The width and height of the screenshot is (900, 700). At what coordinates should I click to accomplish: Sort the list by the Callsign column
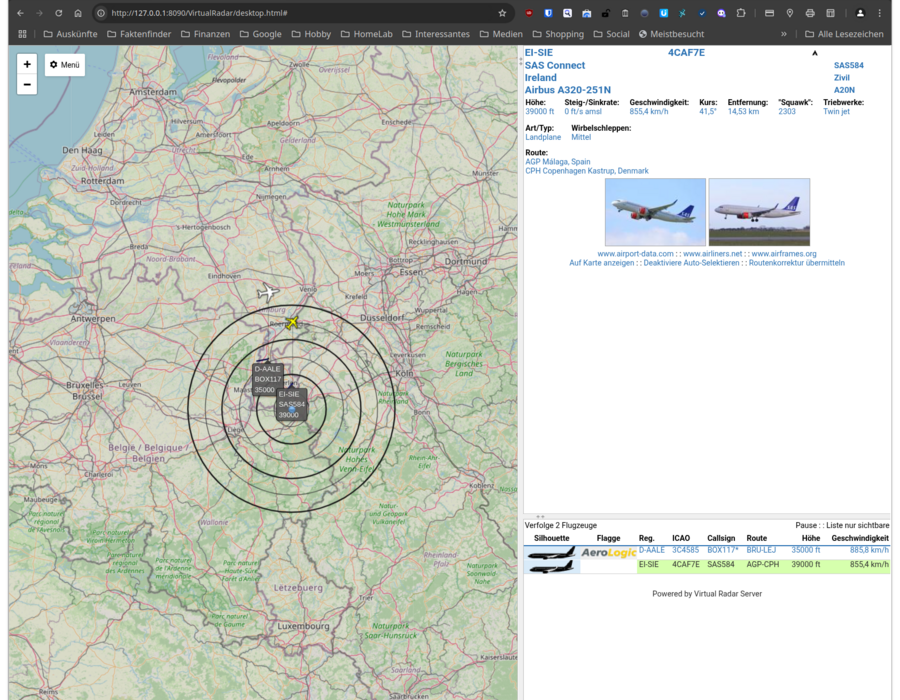point(721,538)
